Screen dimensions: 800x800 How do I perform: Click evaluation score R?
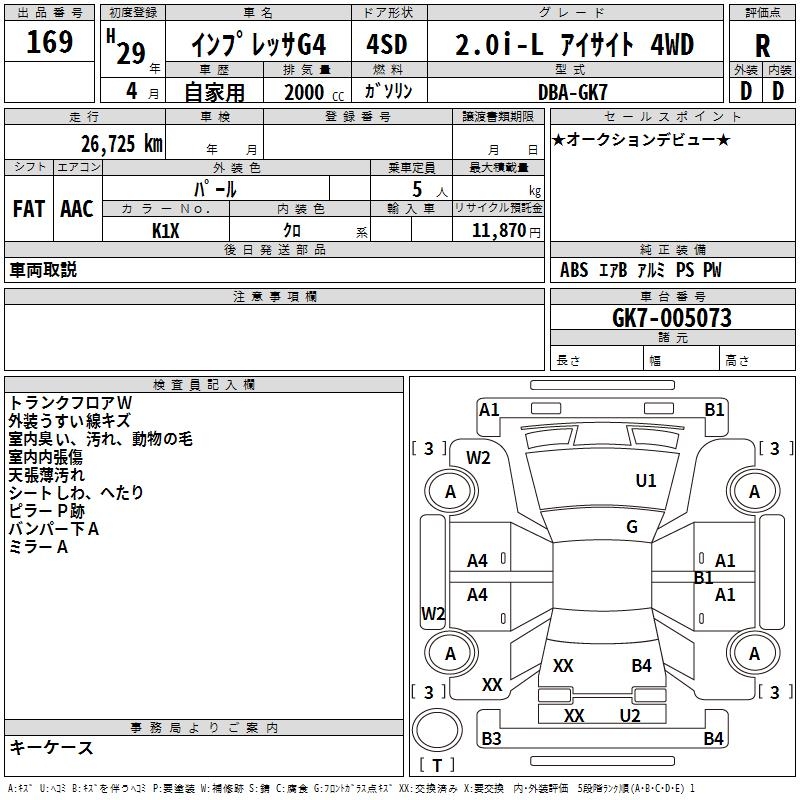click(762, 46)
